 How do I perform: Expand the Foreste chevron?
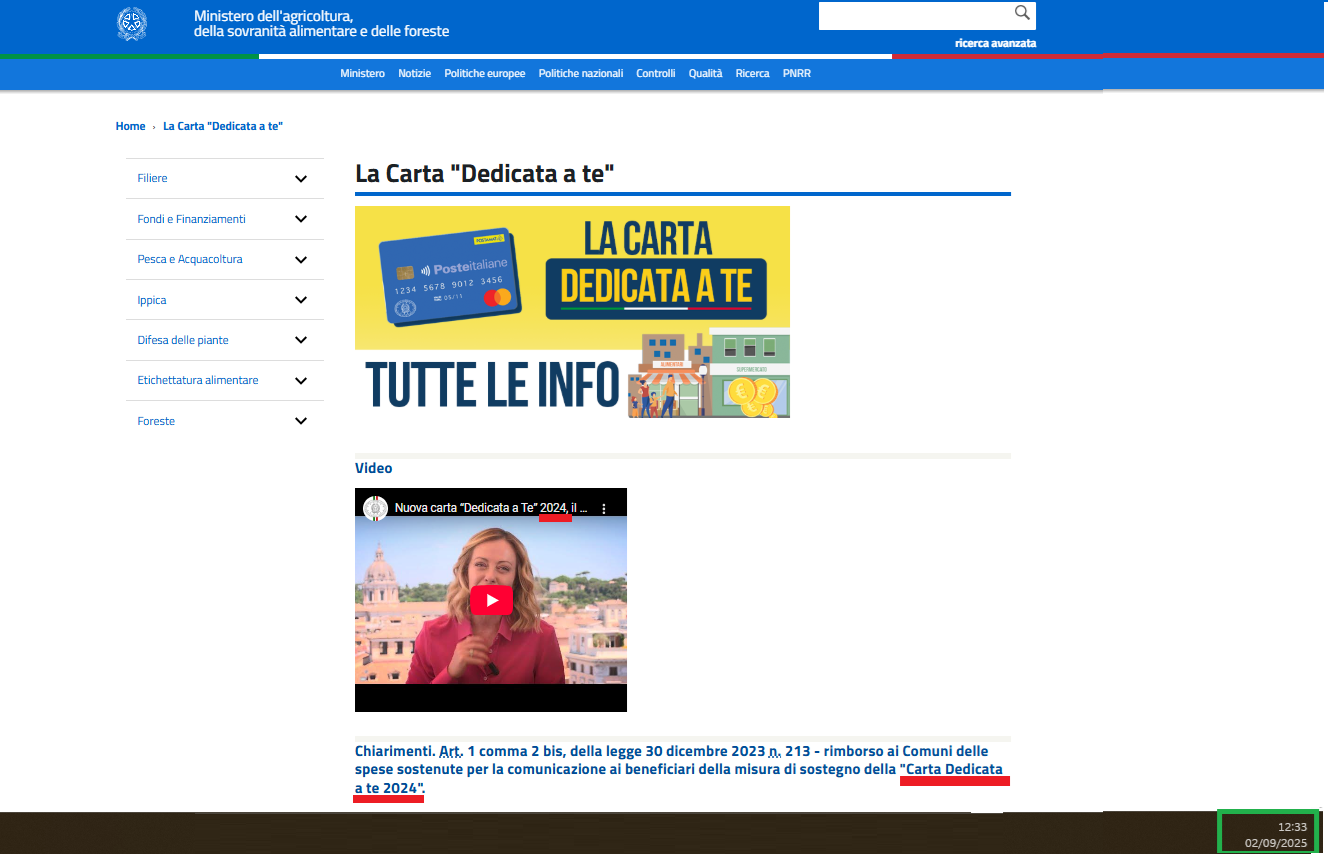coord(301,421)
